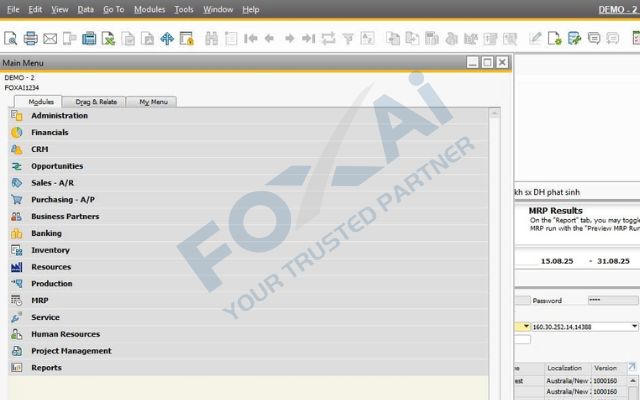Open the Help menu
This screenshot has width=640, height=400.
point(251,9)
